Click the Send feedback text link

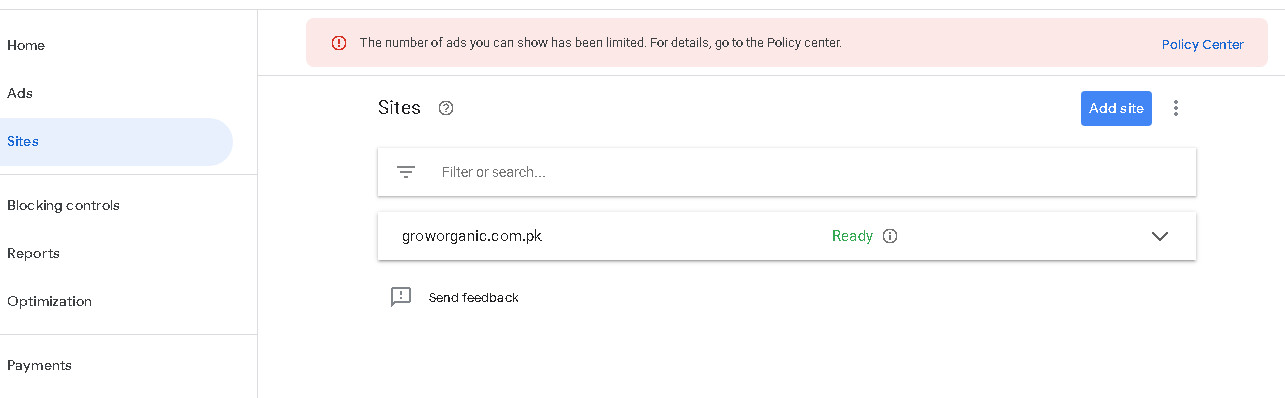coord(474,297)
